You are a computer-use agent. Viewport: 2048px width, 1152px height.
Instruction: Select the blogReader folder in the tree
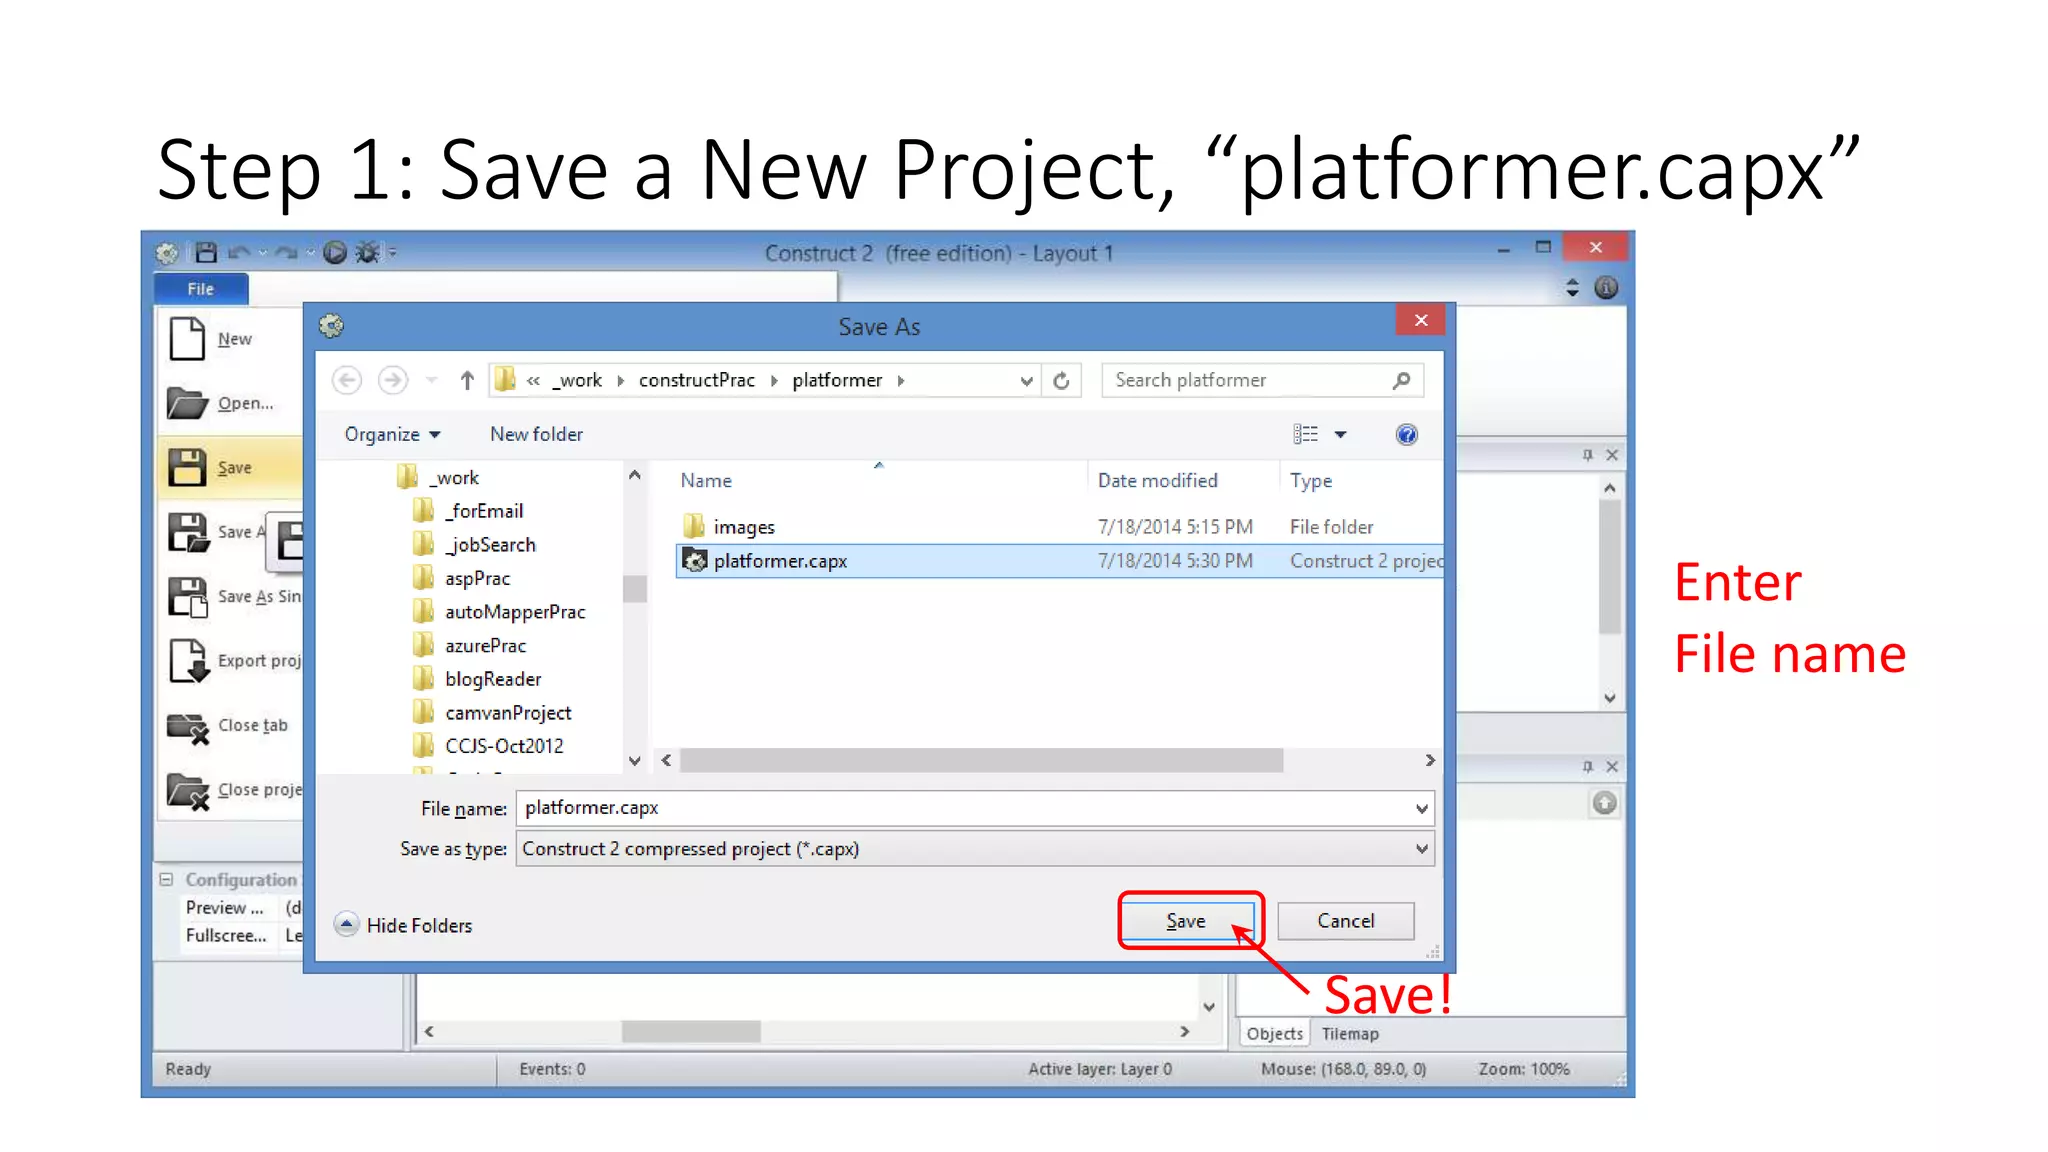[479, 679]
